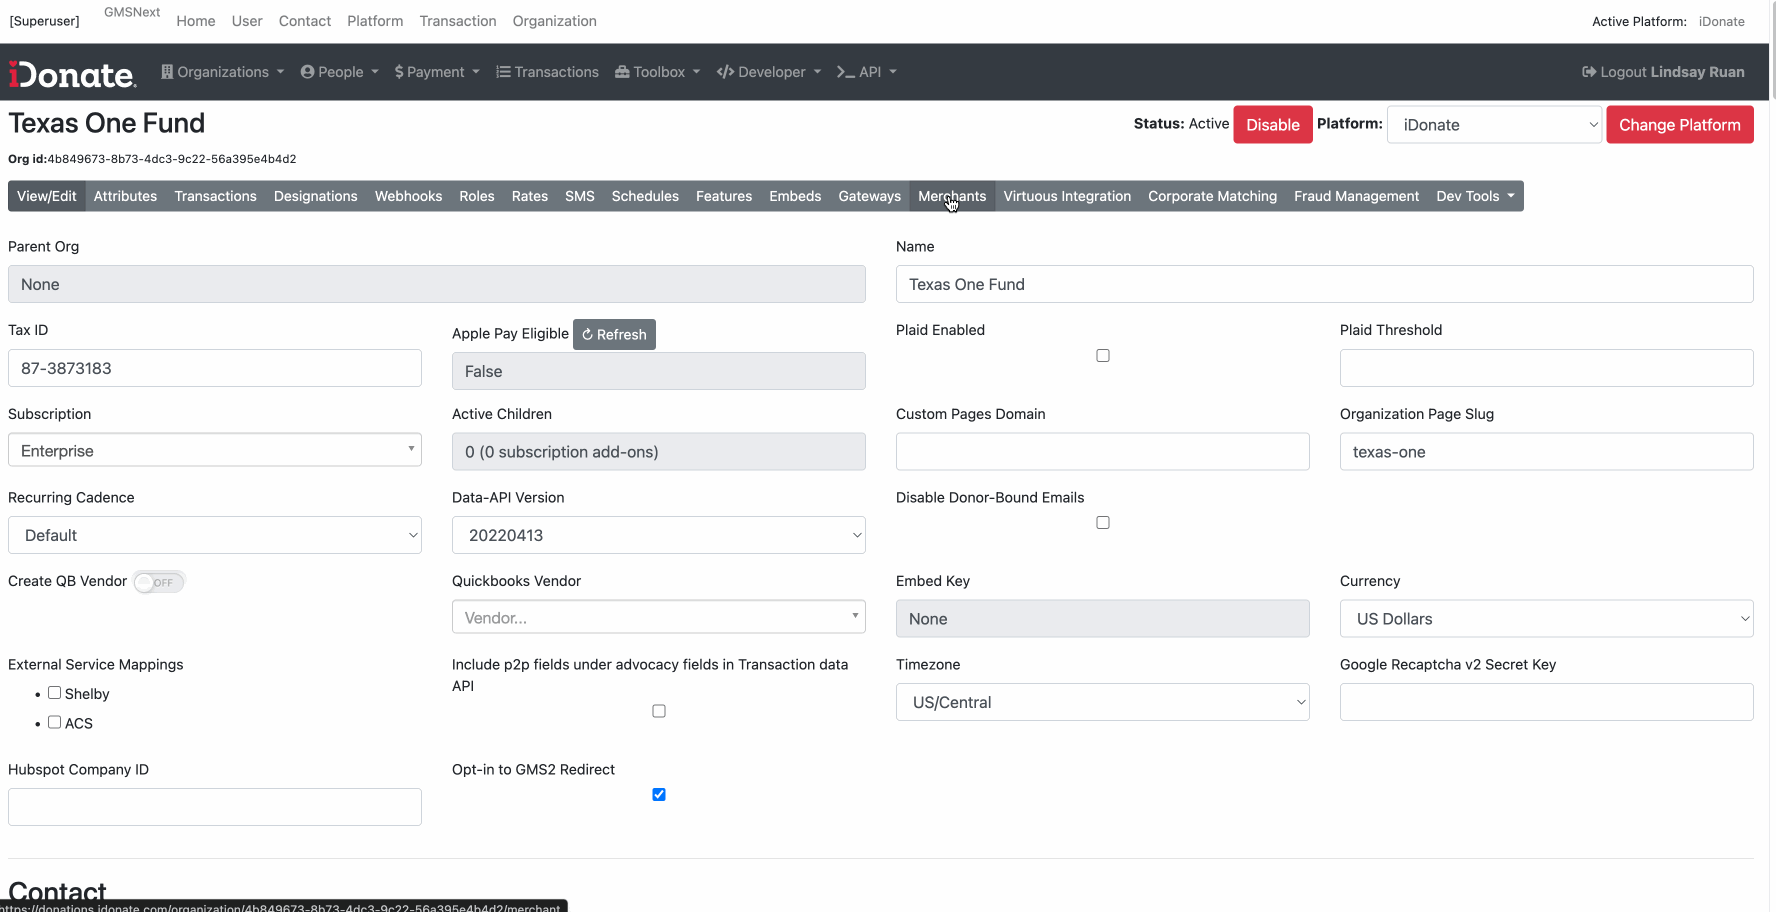Open the Quickbooks Vendor dropdown
Image resolution: width=1776 pixels, height=912 pixels.
pos(659,617)
